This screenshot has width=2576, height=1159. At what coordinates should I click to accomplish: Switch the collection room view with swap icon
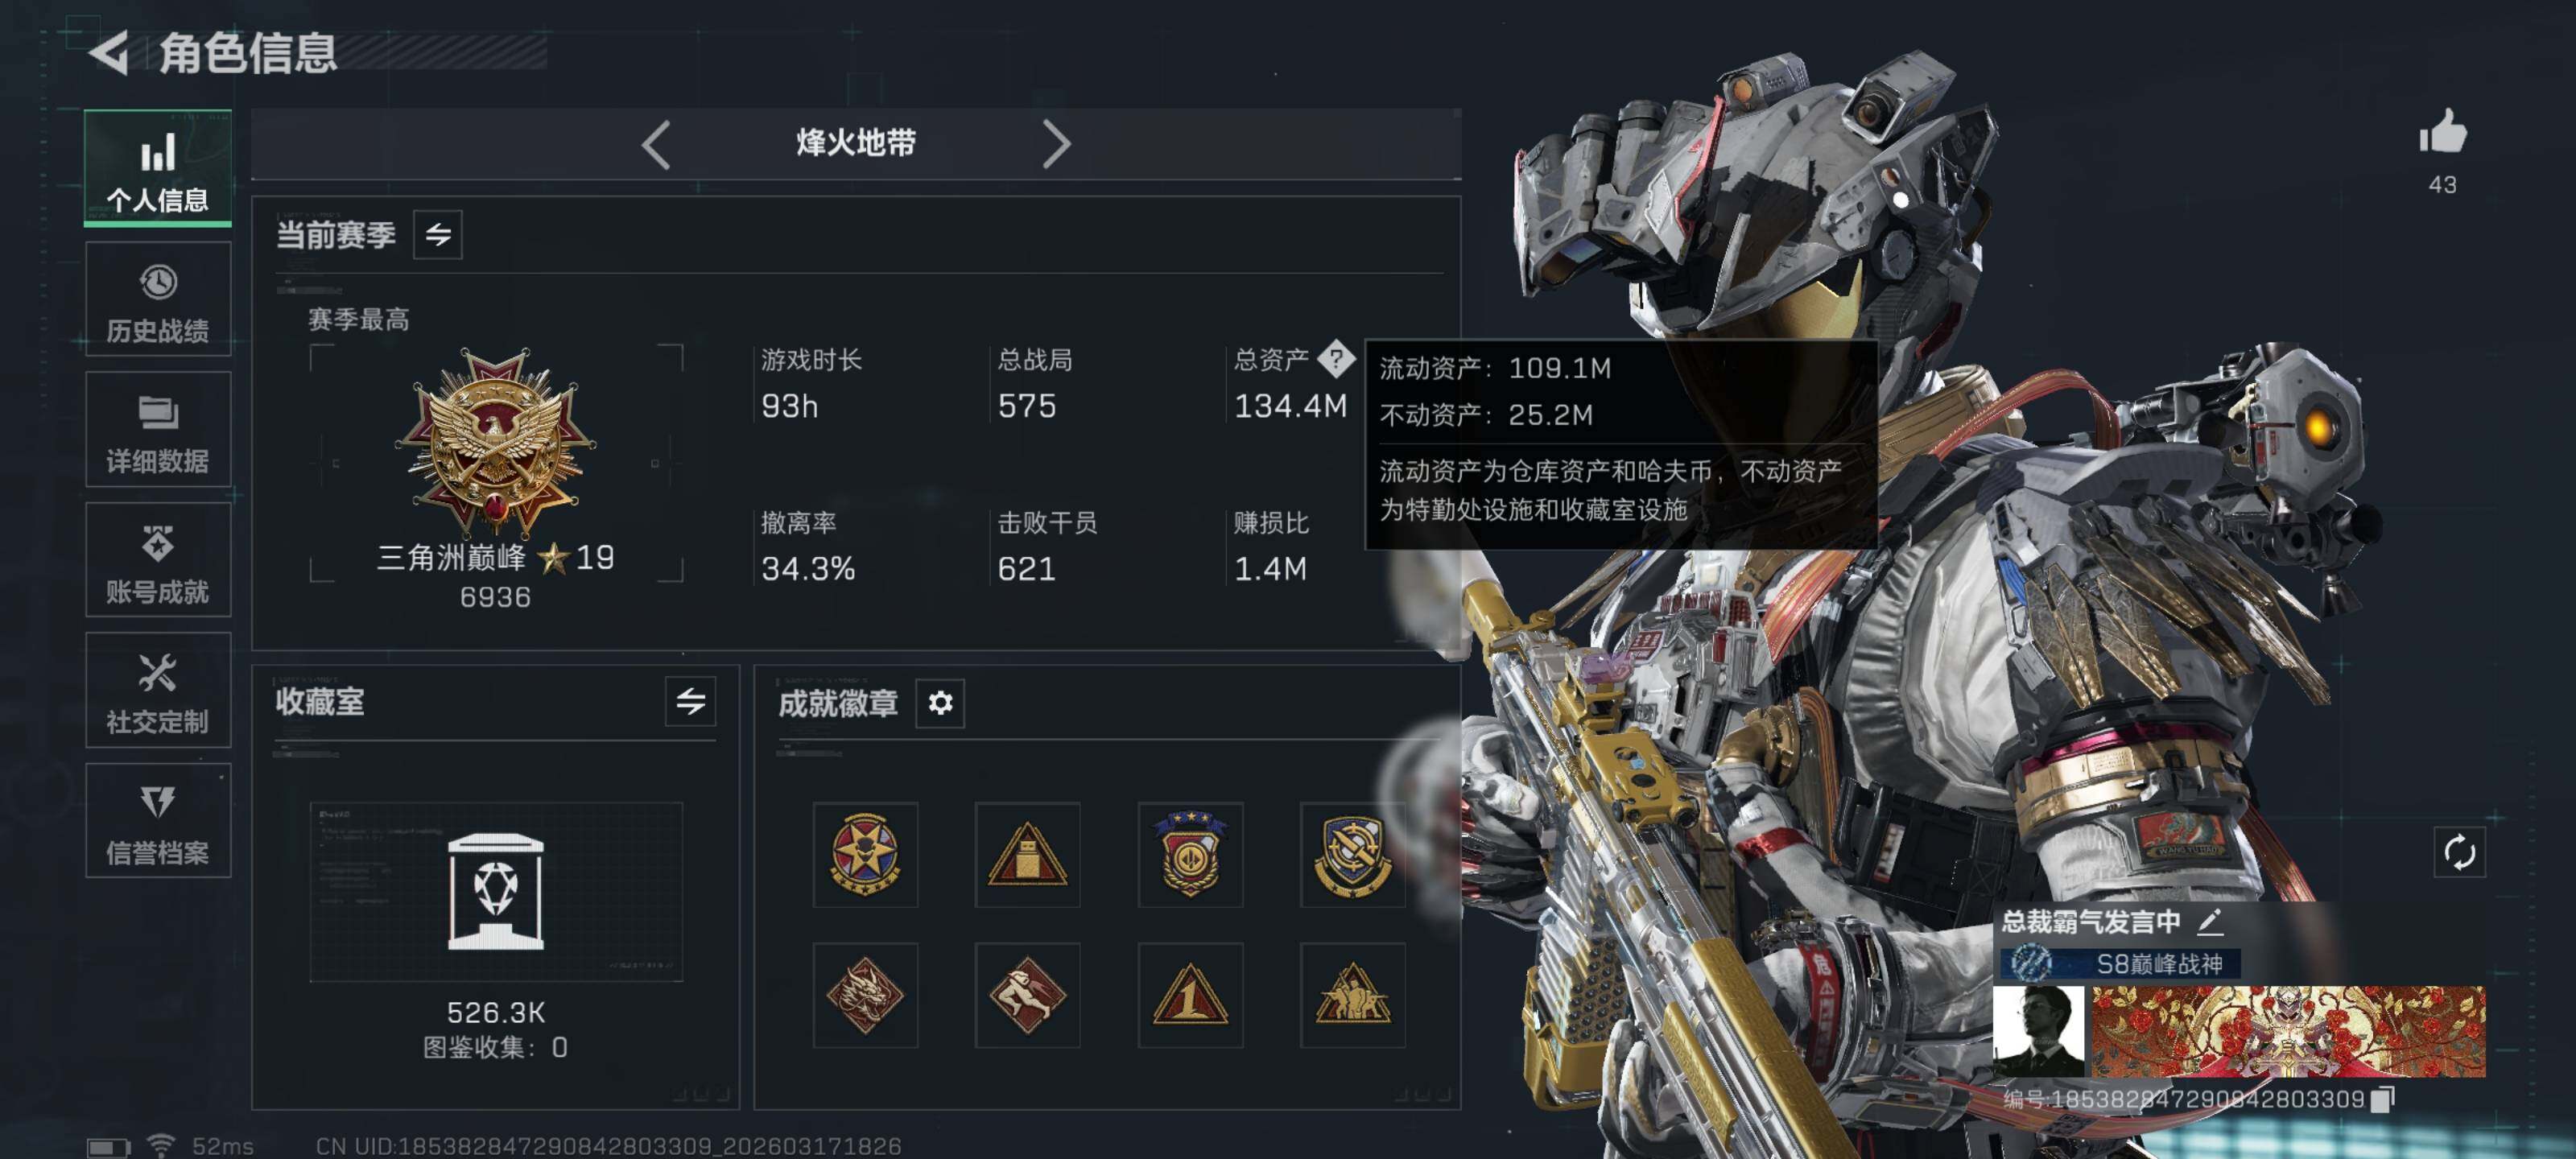click(x=690, y=701)
